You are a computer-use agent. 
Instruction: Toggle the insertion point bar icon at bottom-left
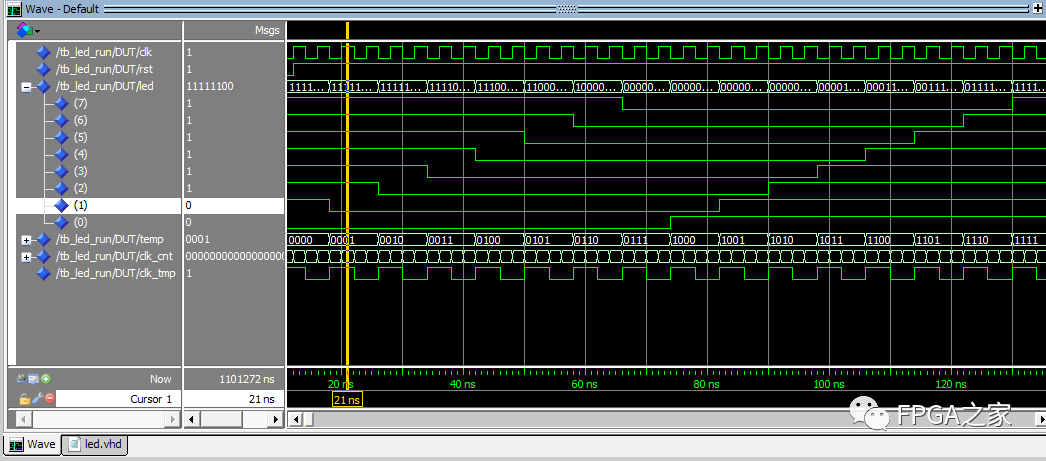[22, 380]
